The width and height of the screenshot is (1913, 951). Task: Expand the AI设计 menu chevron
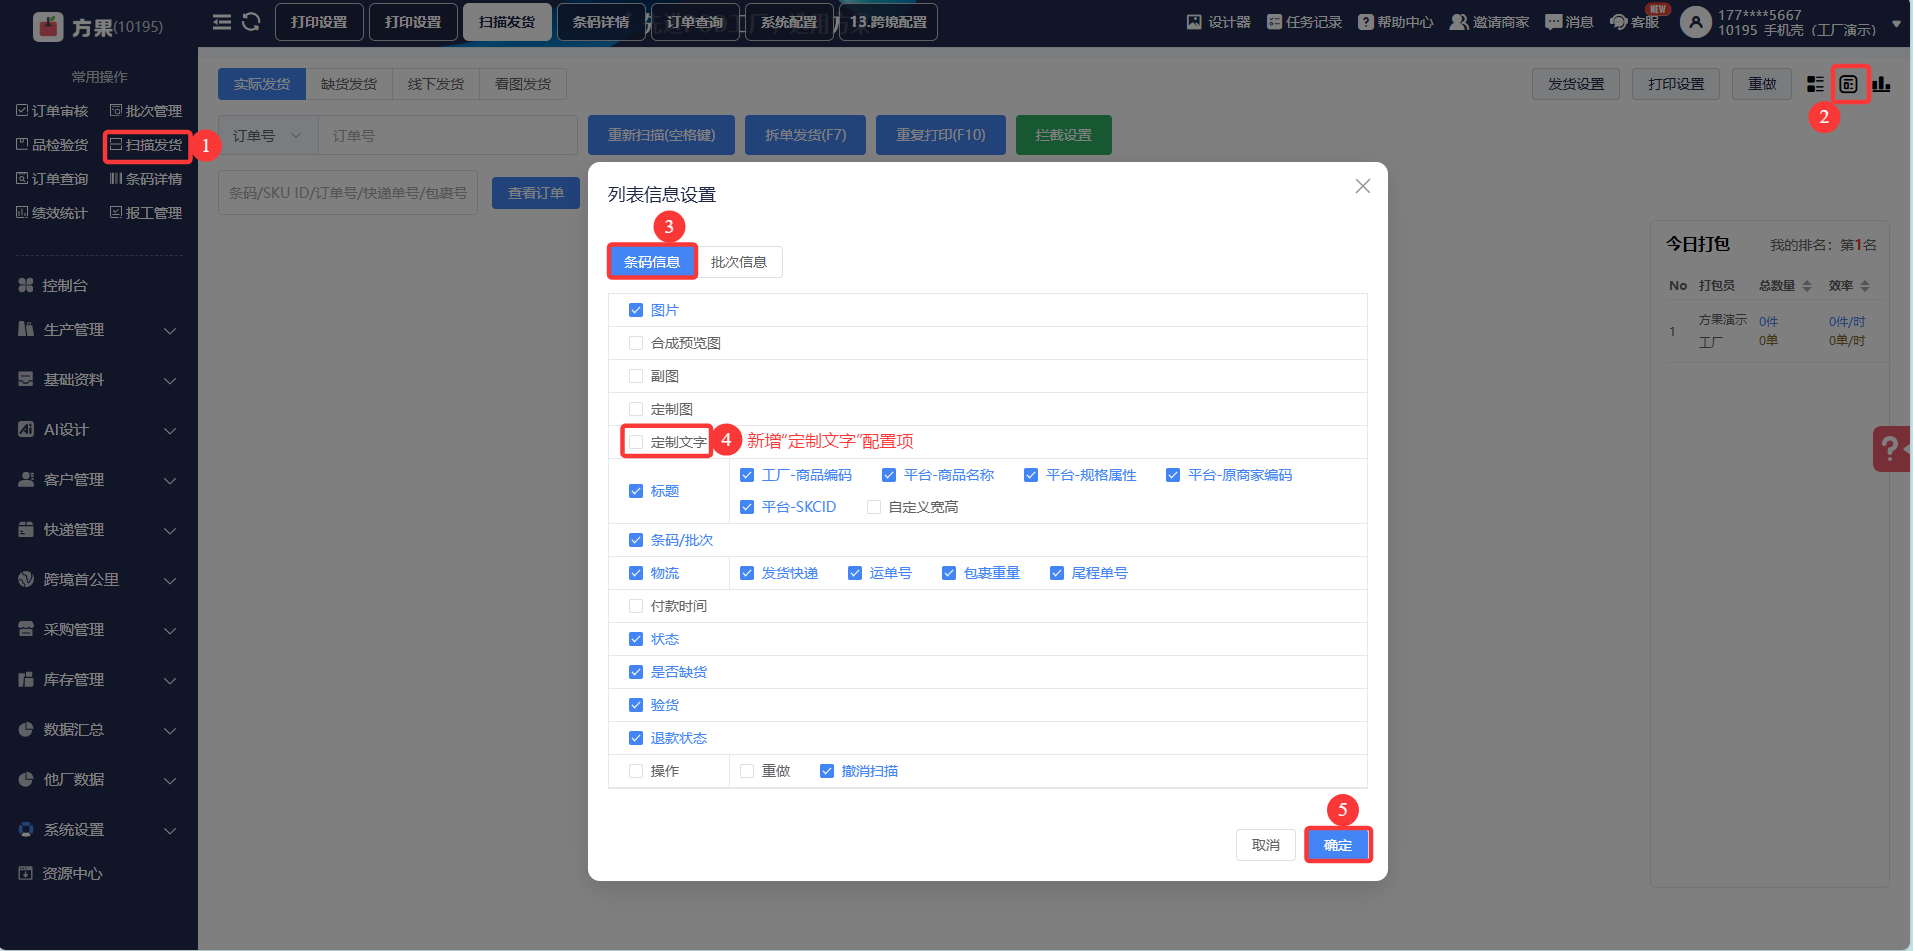(170, 431)
